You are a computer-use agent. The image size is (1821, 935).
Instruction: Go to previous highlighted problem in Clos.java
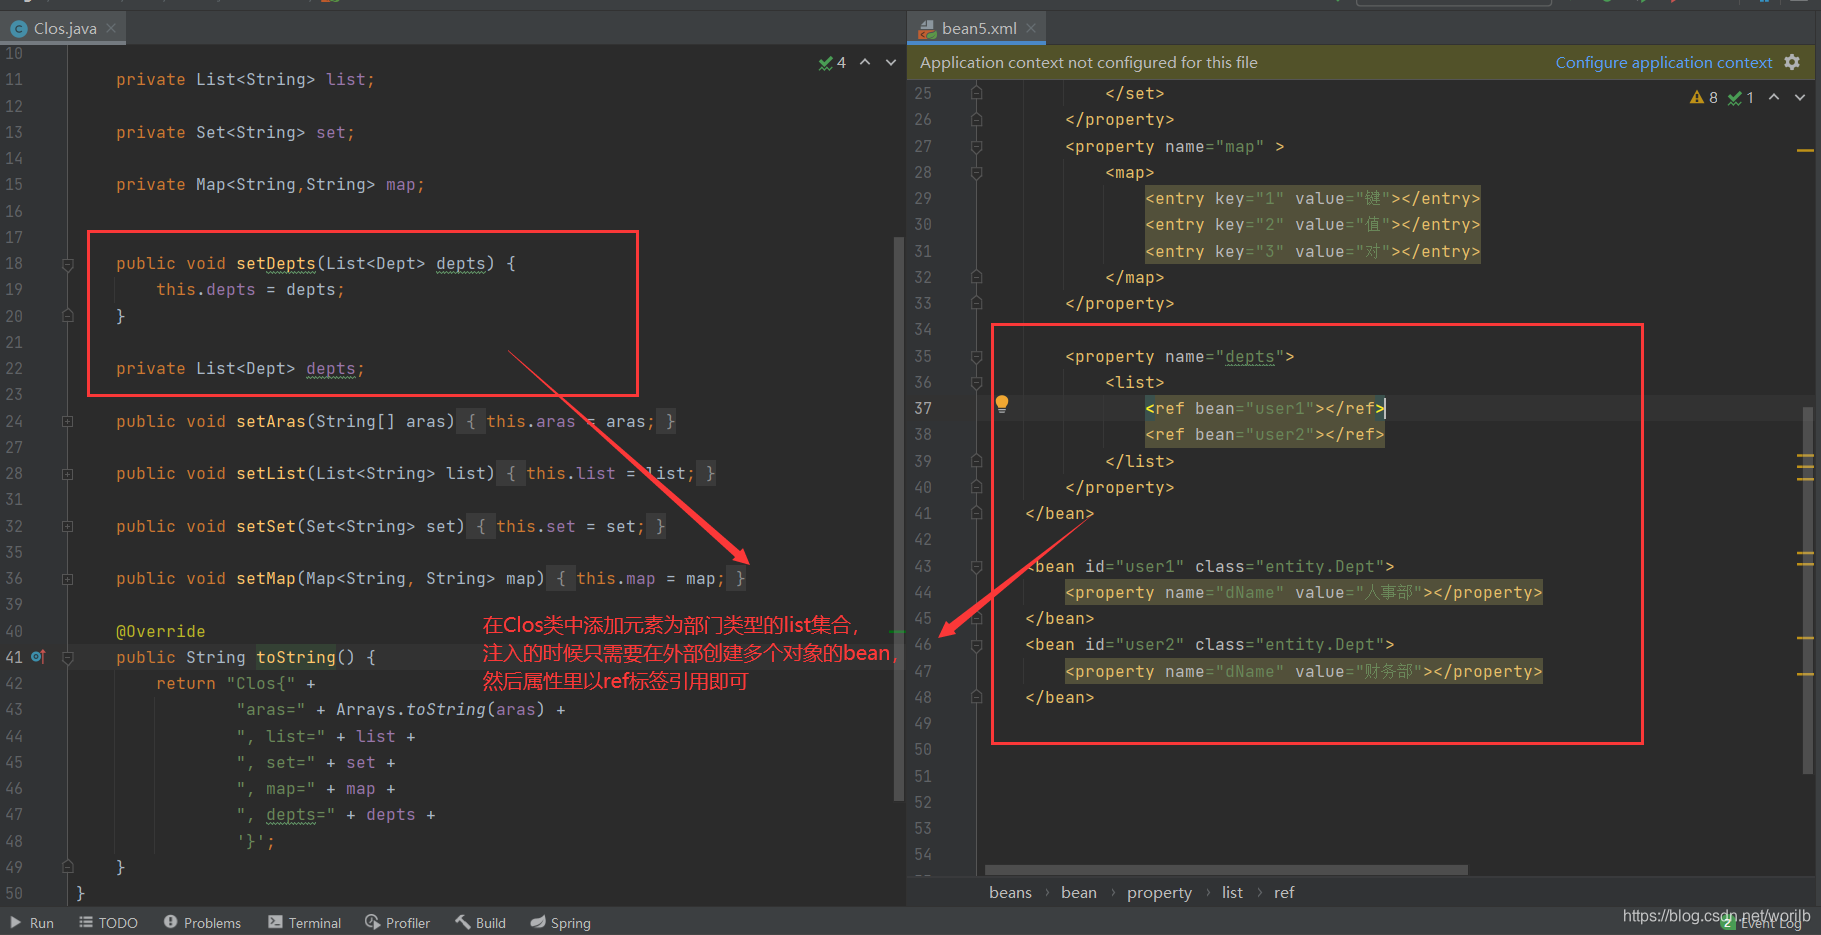[x=865, y=62]
